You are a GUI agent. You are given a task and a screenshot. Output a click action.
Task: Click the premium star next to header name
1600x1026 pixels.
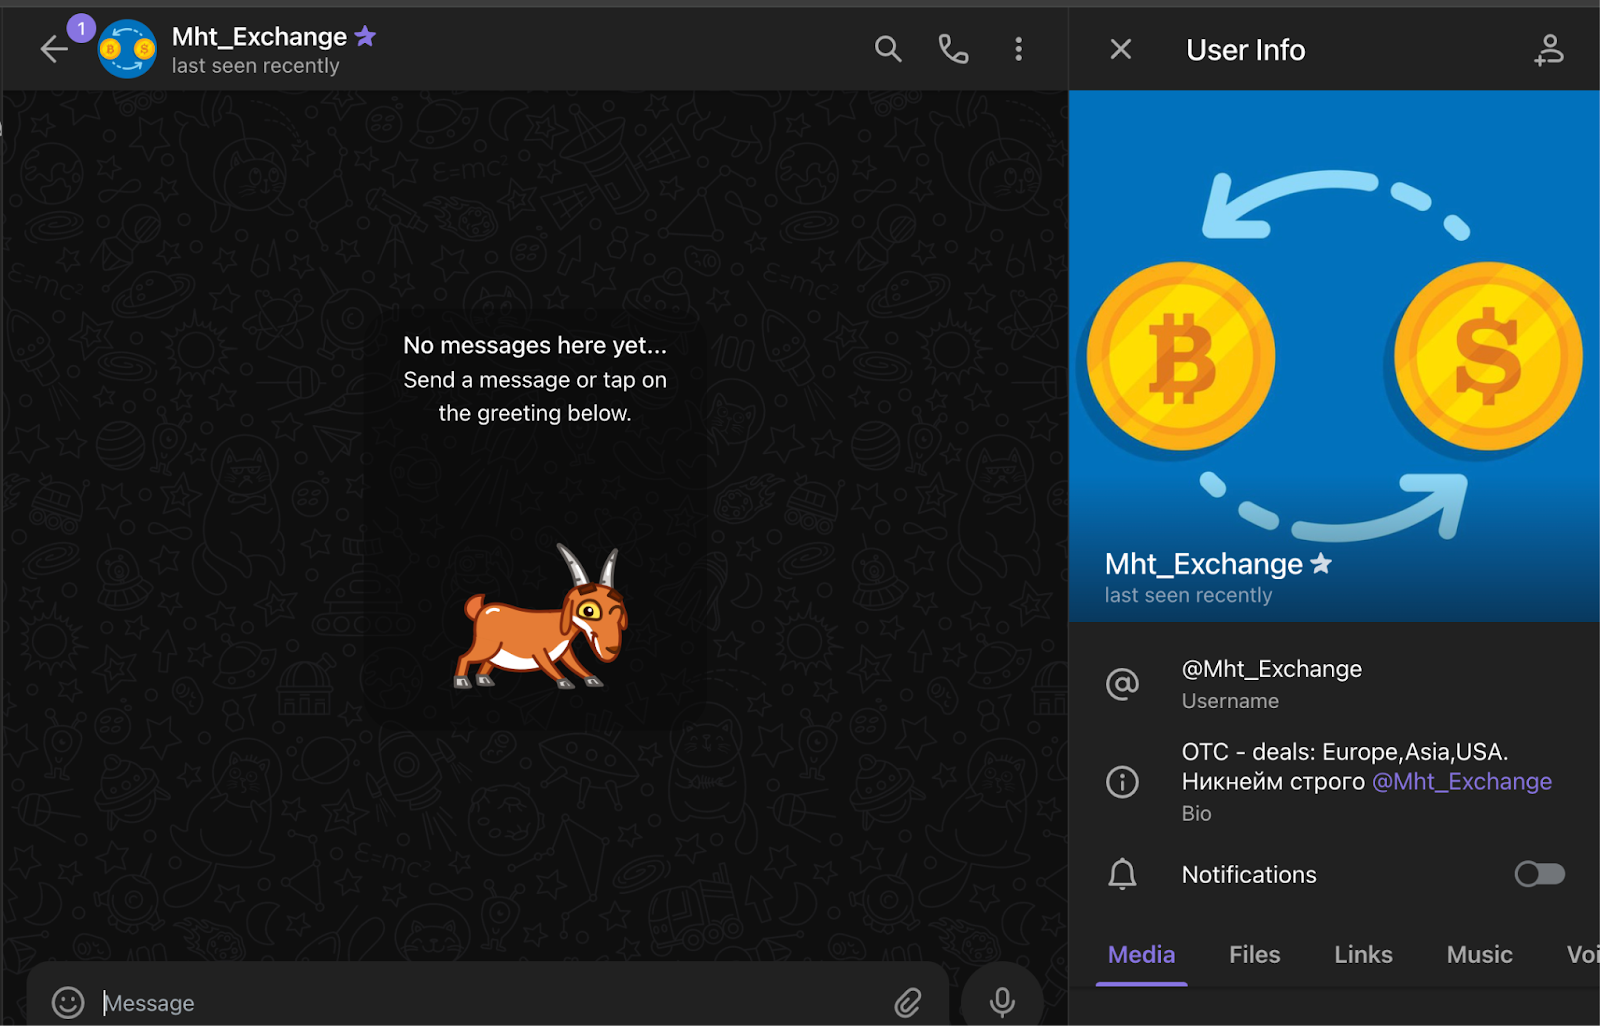pyautogui.click(x=366, y=37)
